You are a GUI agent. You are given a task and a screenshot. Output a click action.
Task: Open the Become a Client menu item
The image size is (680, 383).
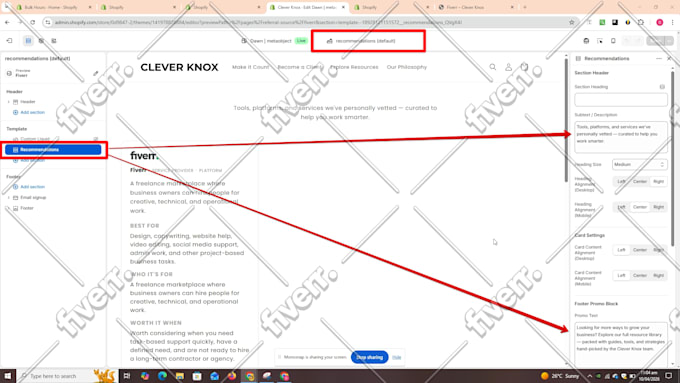coord(299,67)
